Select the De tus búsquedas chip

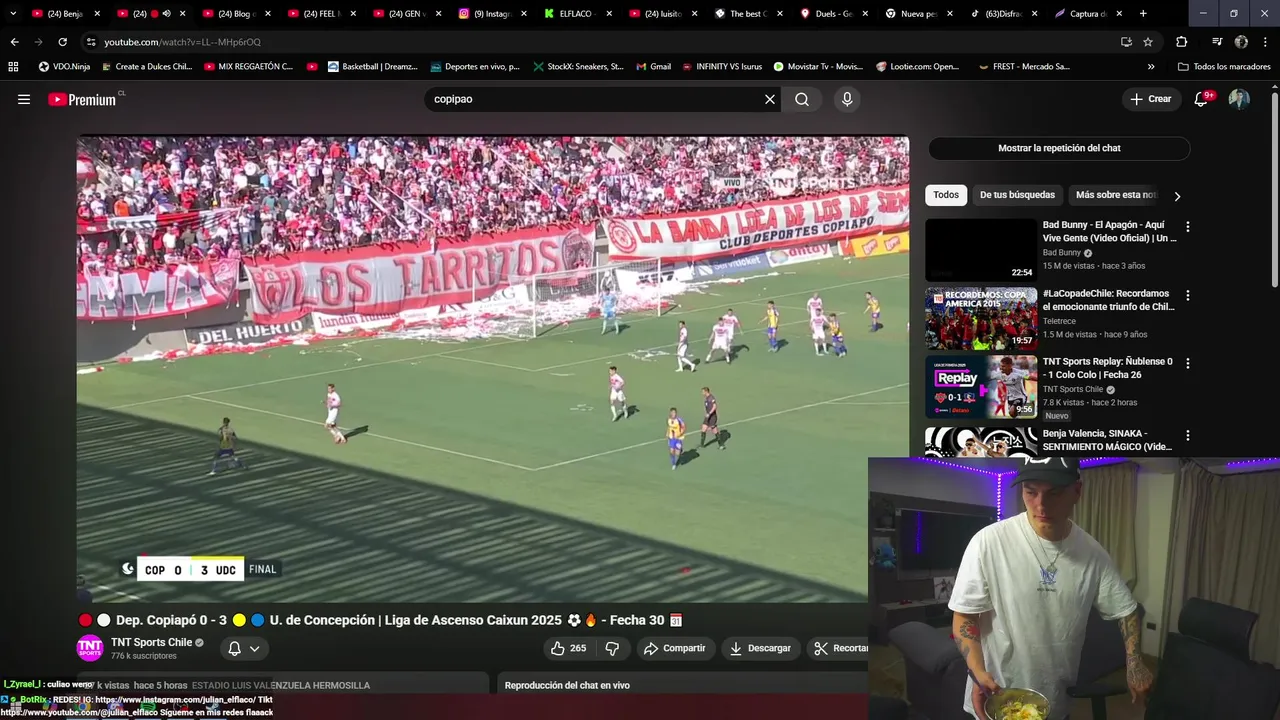pos(1017,195)
